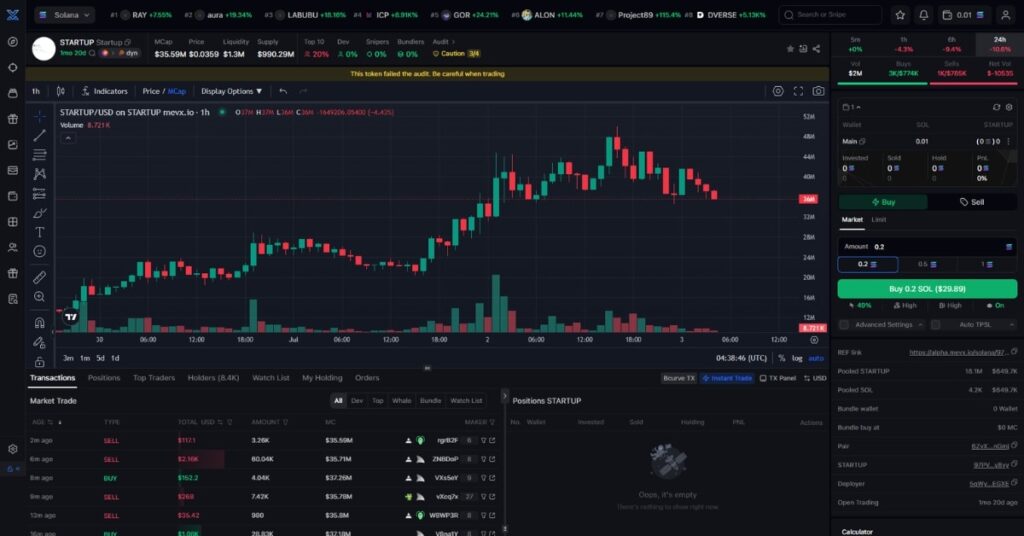Select the Sell tab
The image size is (1024, 536).
pyautogui.click(x=972, y=202)
